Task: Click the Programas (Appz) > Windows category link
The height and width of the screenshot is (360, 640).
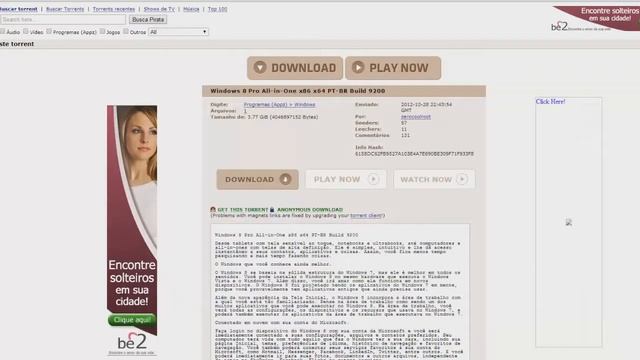Action: pyautogui.click(x=280, y=104)
